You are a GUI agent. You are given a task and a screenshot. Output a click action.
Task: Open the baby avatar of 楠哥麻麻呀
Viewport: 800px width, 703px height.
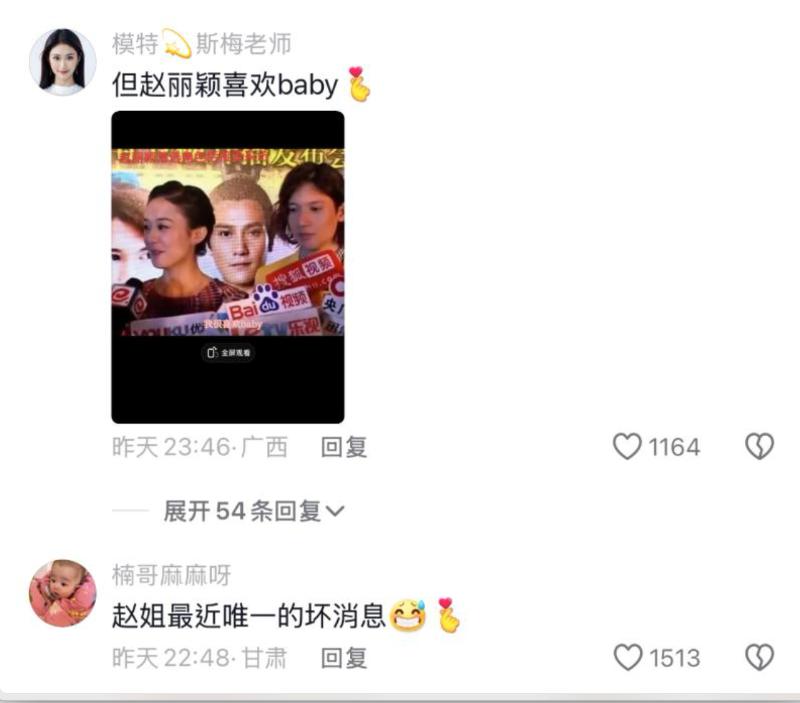coord(63,593)
